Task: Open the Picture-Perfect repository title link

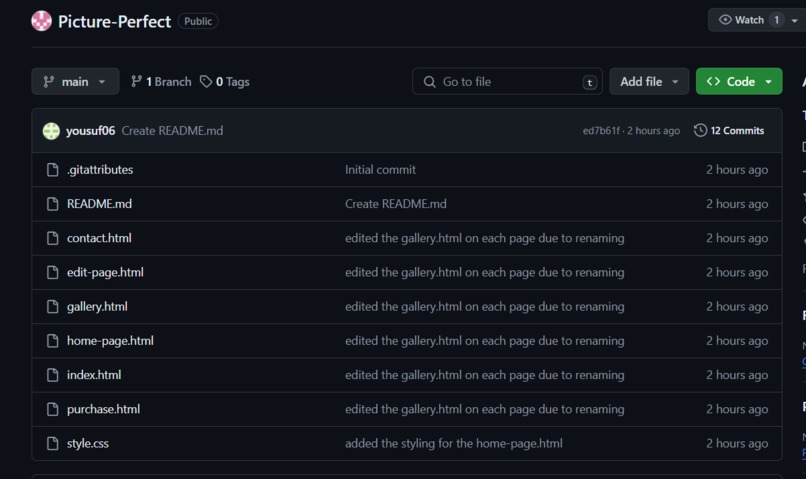Action: tap(114, 22)
